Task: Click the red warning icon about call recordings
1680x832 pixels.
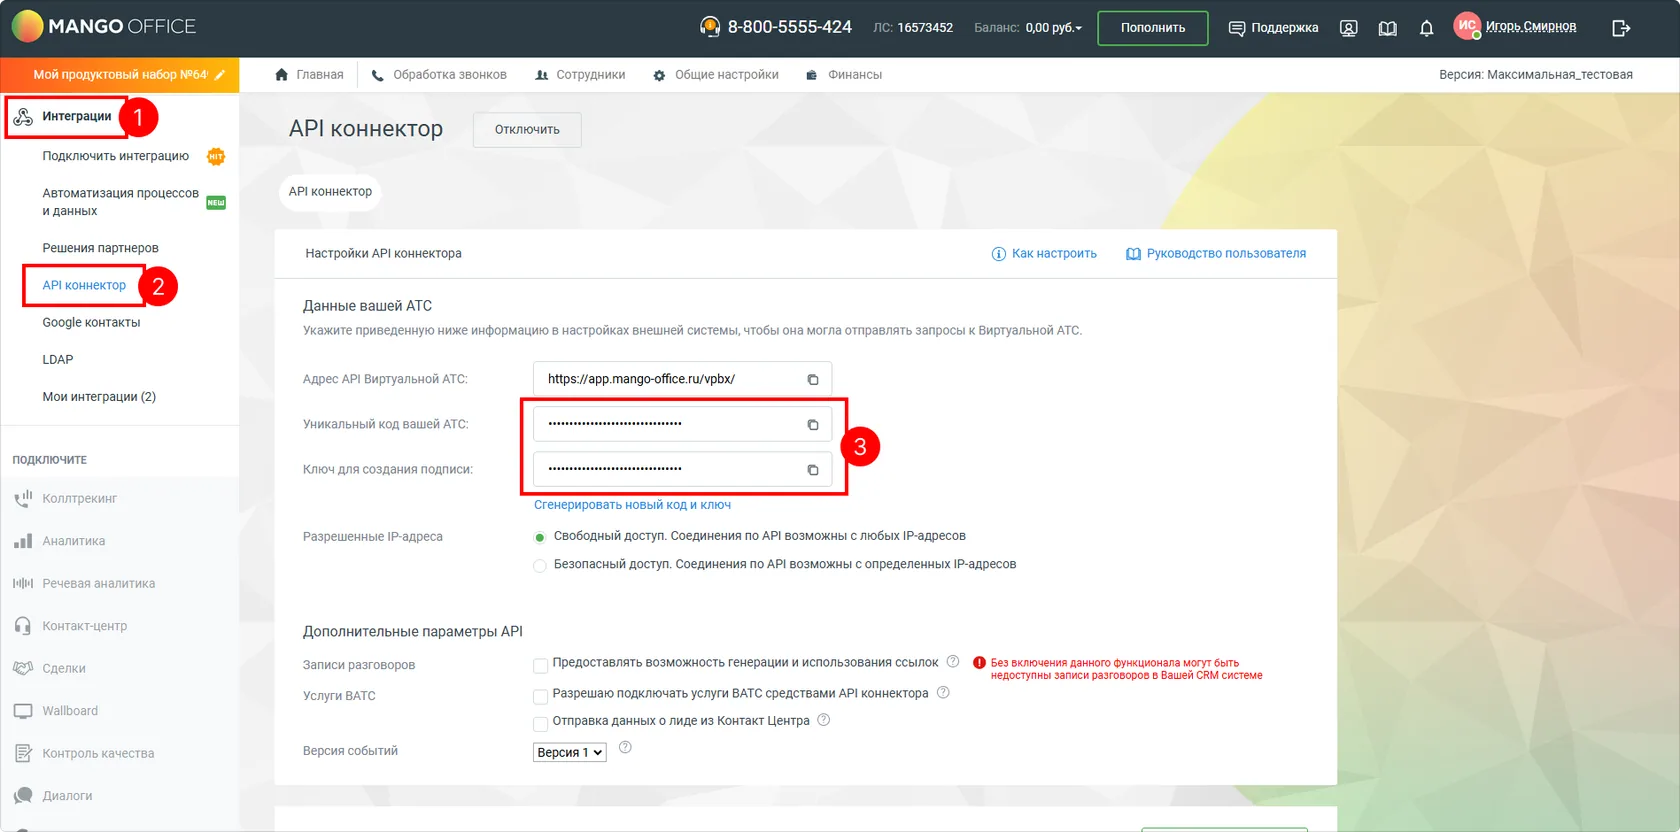Action: click(x=979, y=662)
